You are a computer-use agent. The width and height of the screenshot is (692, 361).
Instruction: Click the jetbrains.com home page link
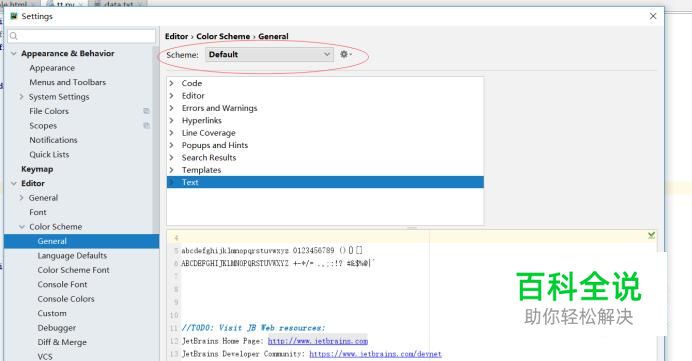[x=318, y=341]
